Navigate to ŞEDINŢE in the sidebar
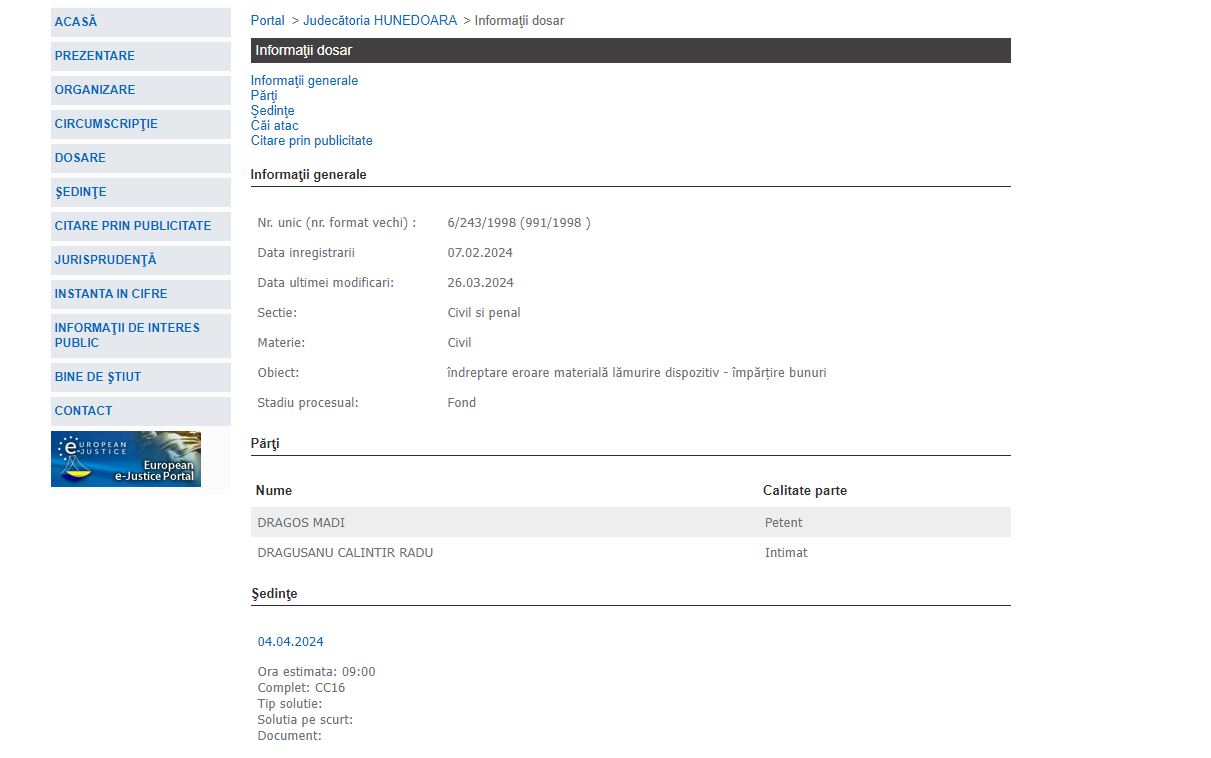Viewport: 1211px width, 758px height. point(80,192)
